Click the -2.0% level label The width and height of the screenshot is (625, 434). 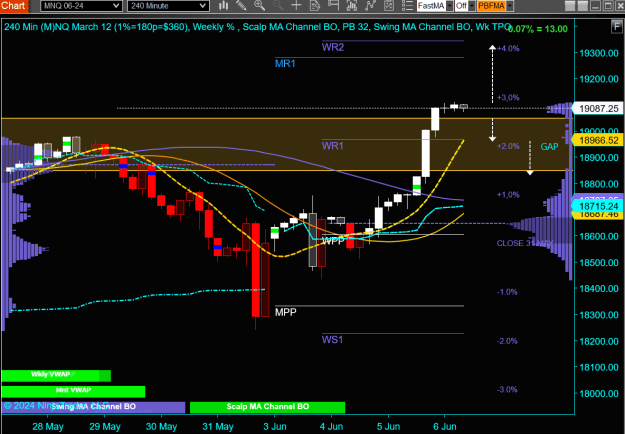(507, 341)
